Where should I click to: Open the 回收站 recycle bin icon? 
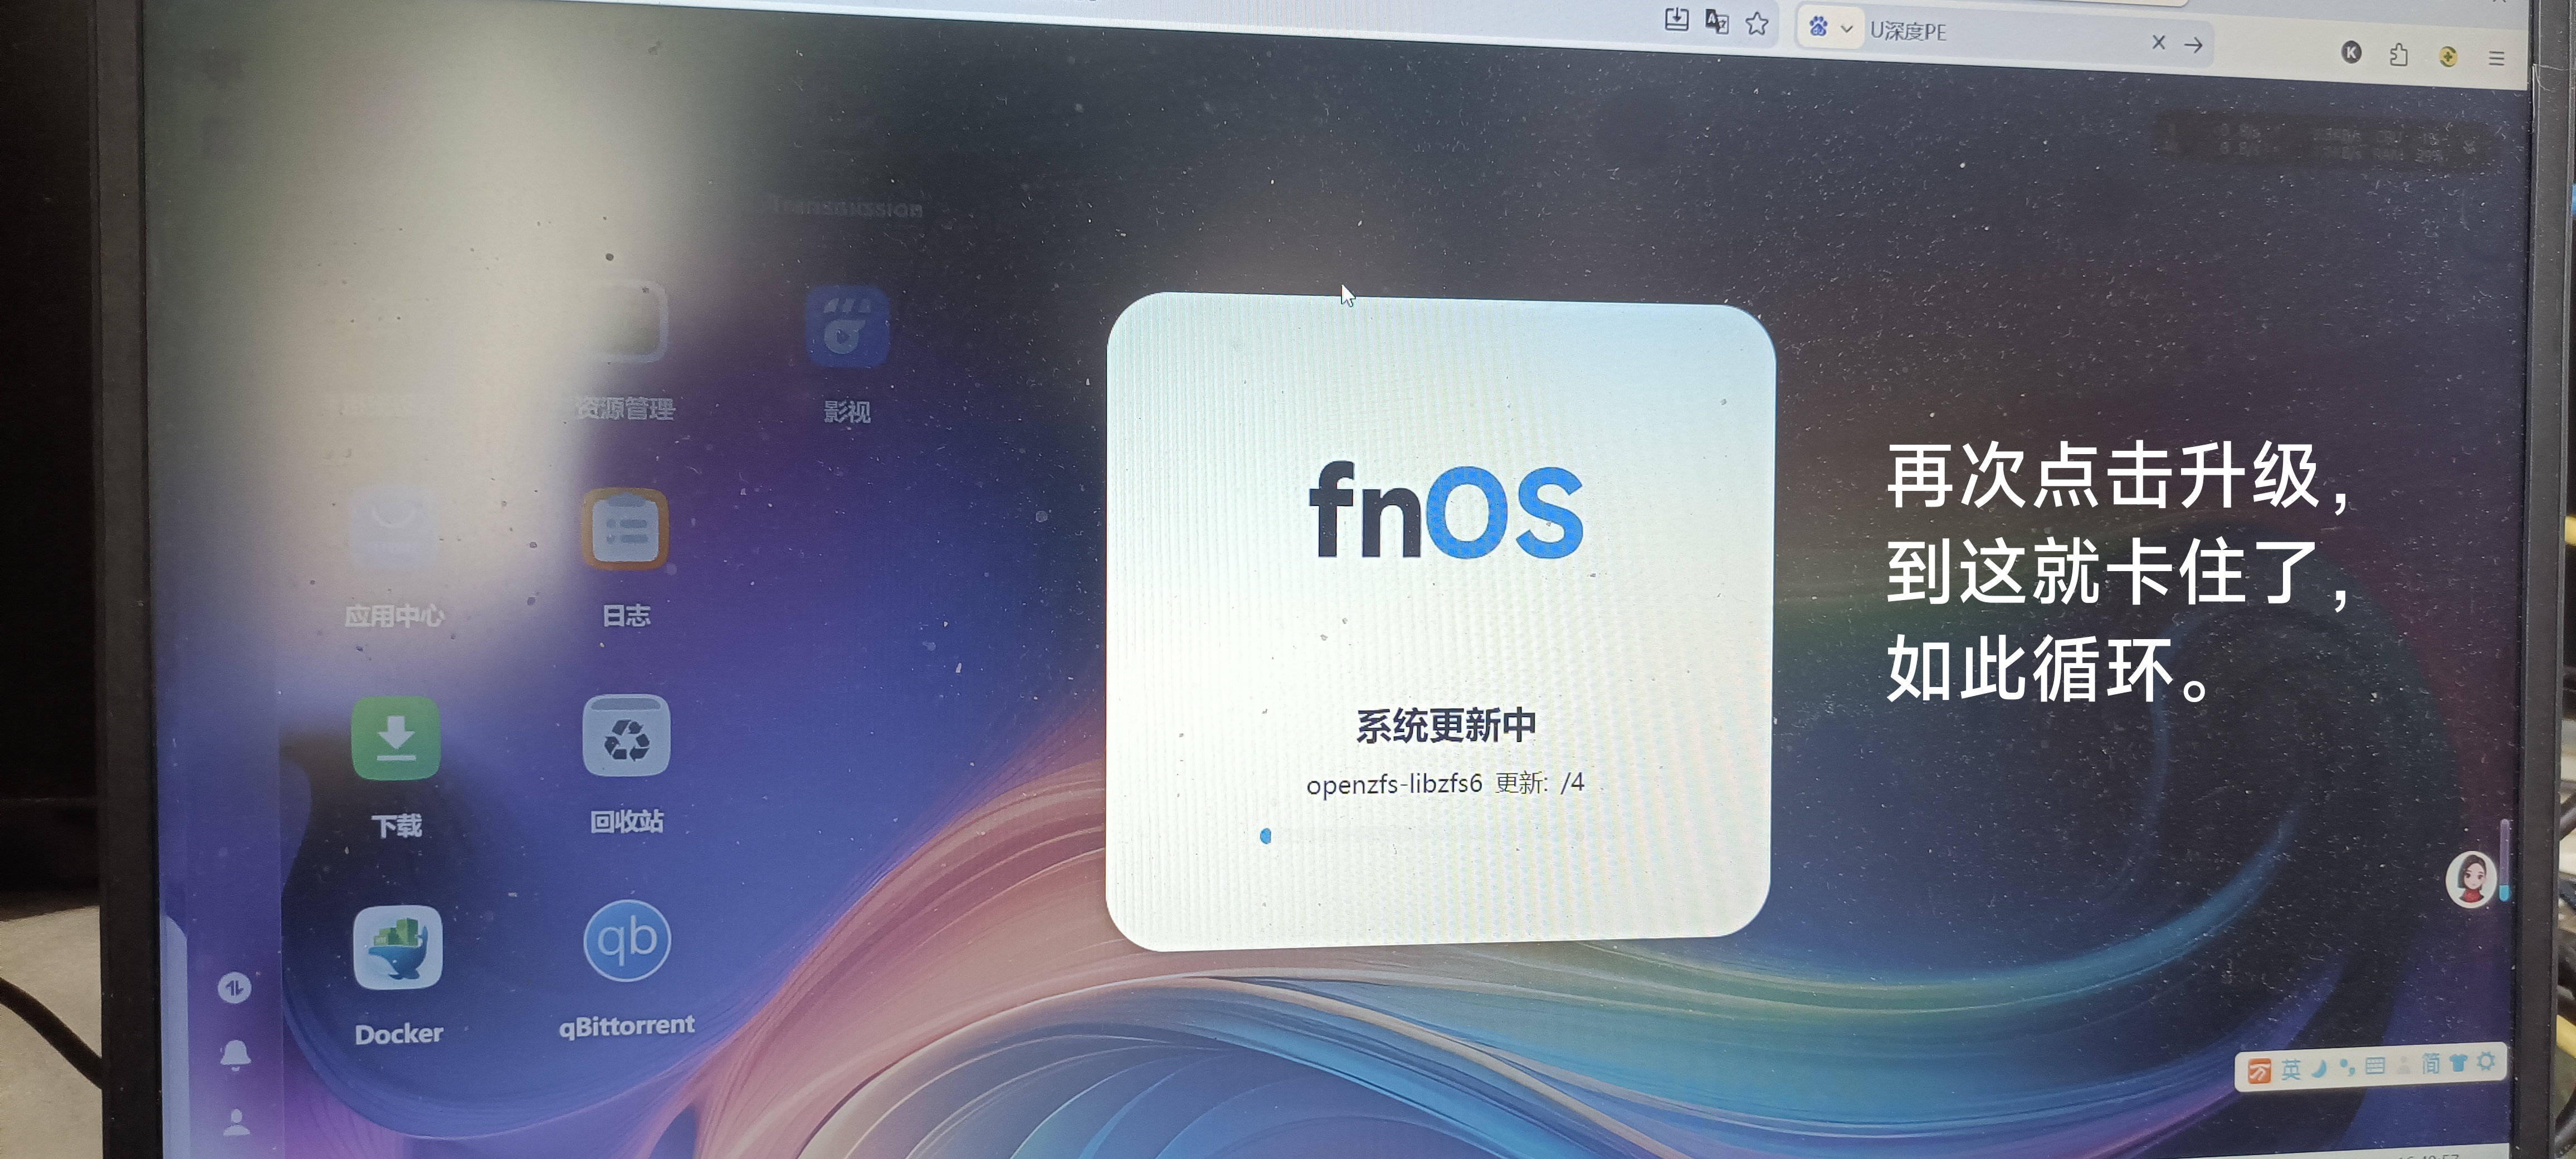click(626, 736)
